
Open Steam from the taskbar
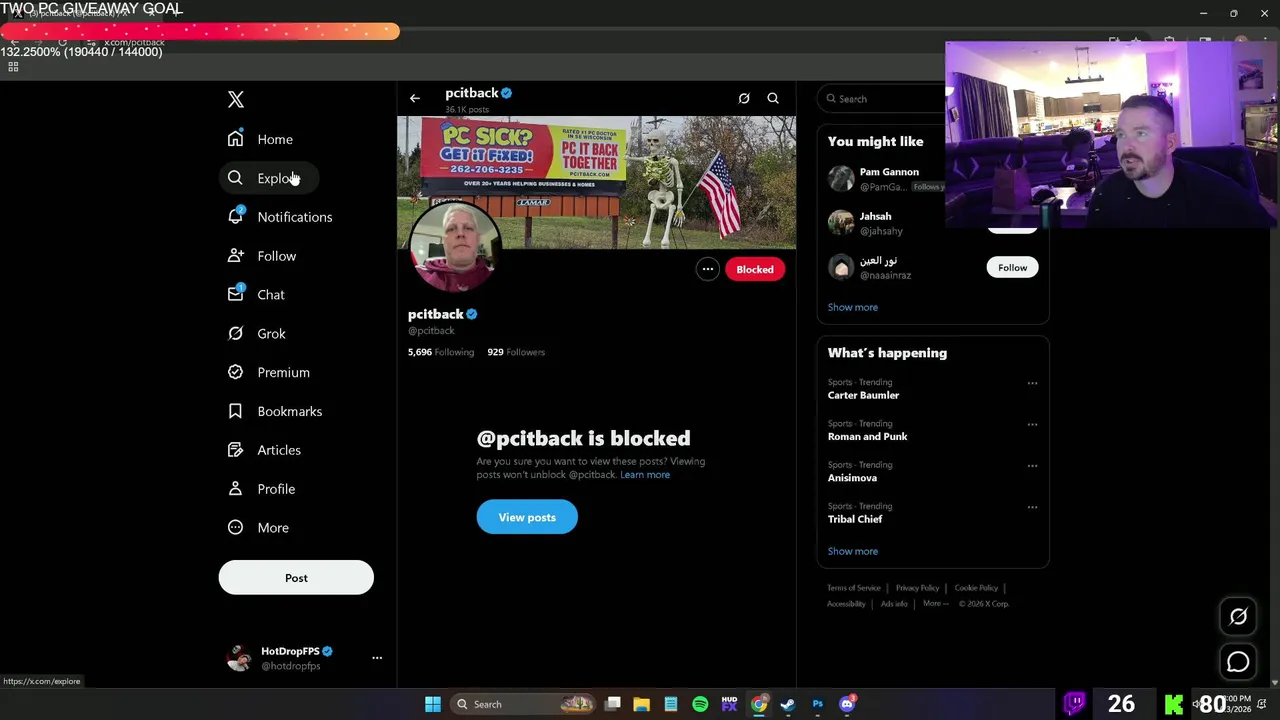pyautogui.click(x=788, y=704)
